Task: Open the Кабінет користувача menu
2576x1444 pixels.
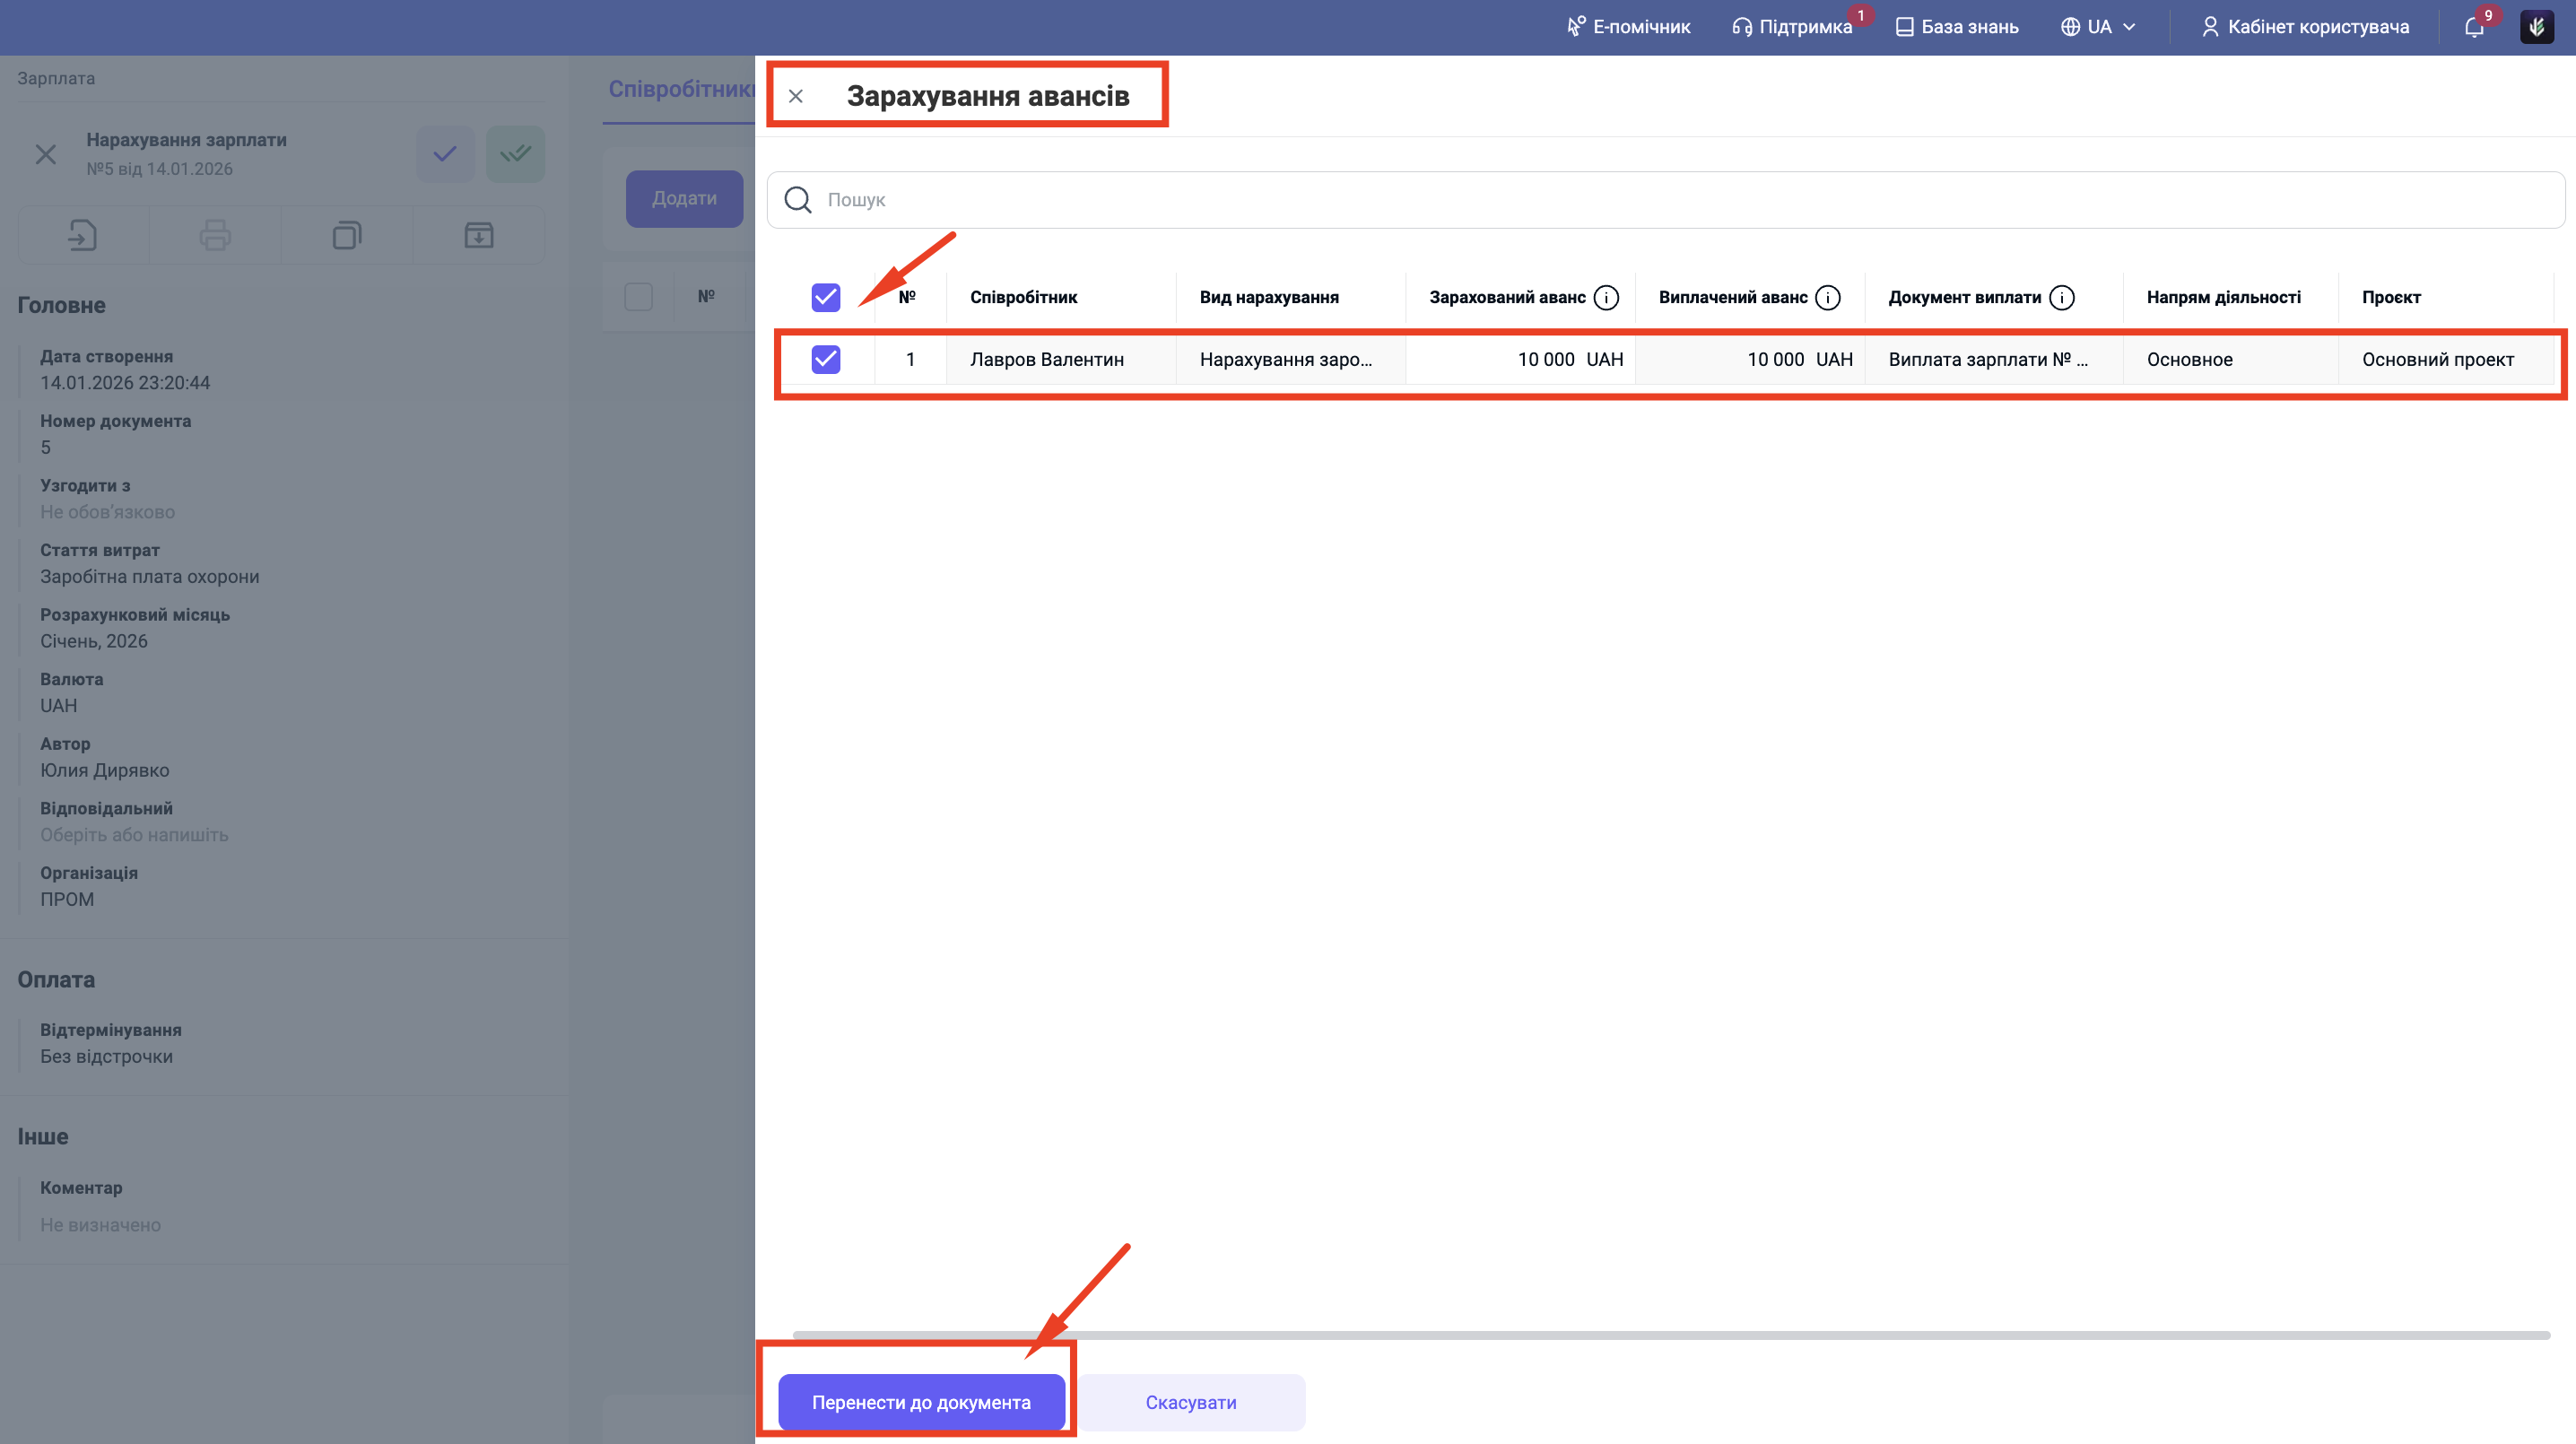Action: coord(2305,27)
